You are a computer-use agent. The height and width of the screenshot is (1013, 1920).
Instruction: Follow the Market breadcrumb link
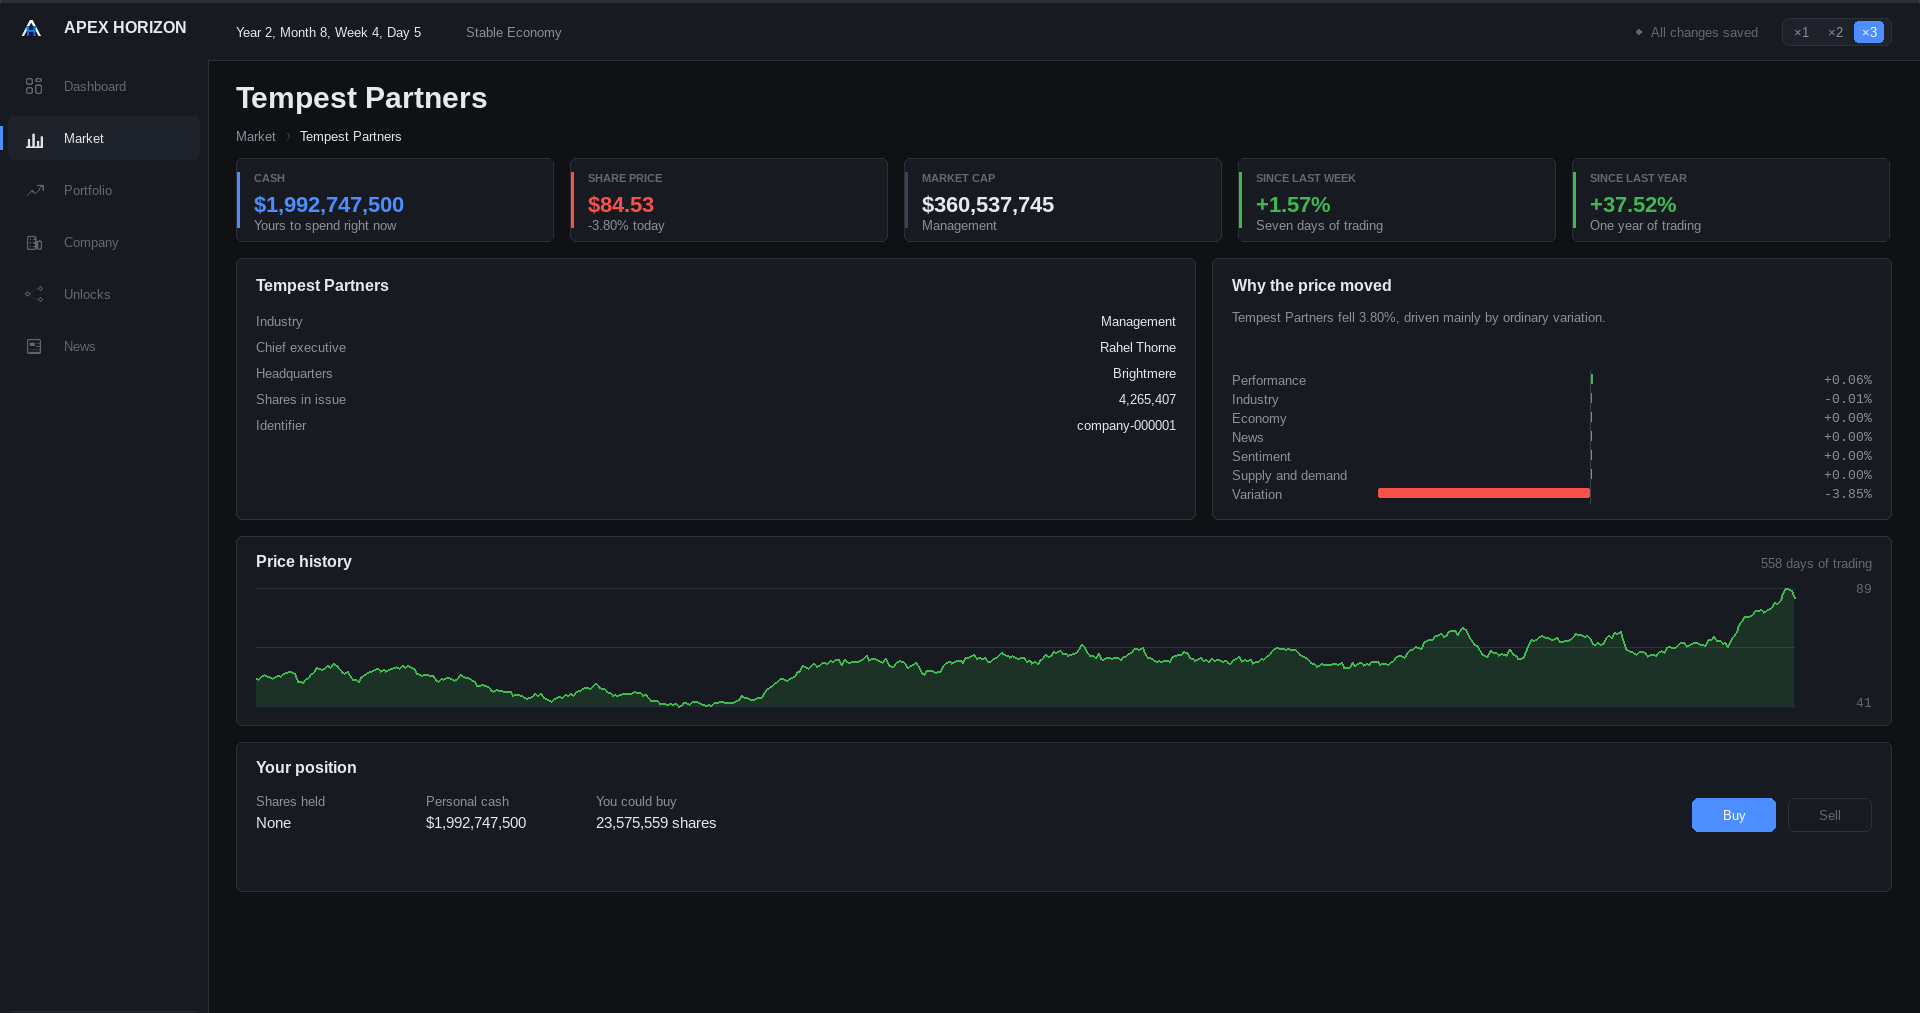click(256, 136)
